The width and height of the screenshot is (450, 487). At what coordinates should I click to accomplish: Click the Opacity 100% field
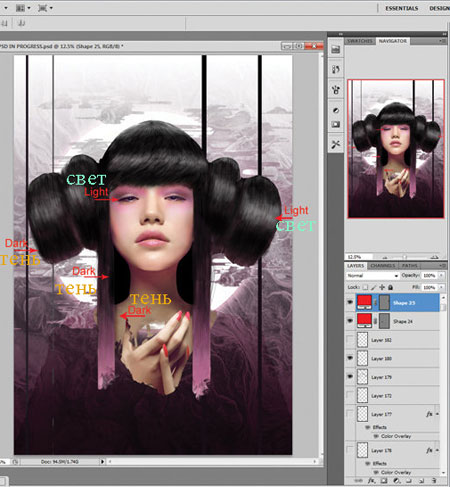429,276
